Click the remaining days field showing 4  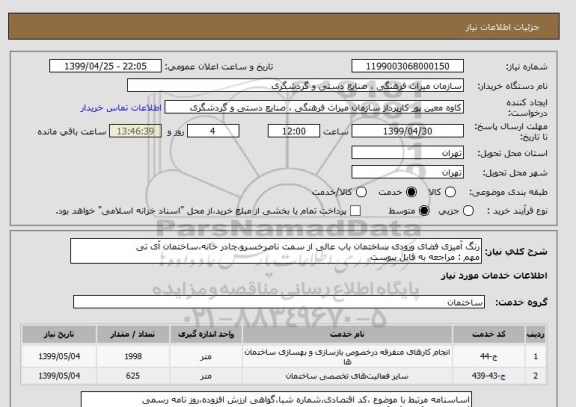point(213,131)
